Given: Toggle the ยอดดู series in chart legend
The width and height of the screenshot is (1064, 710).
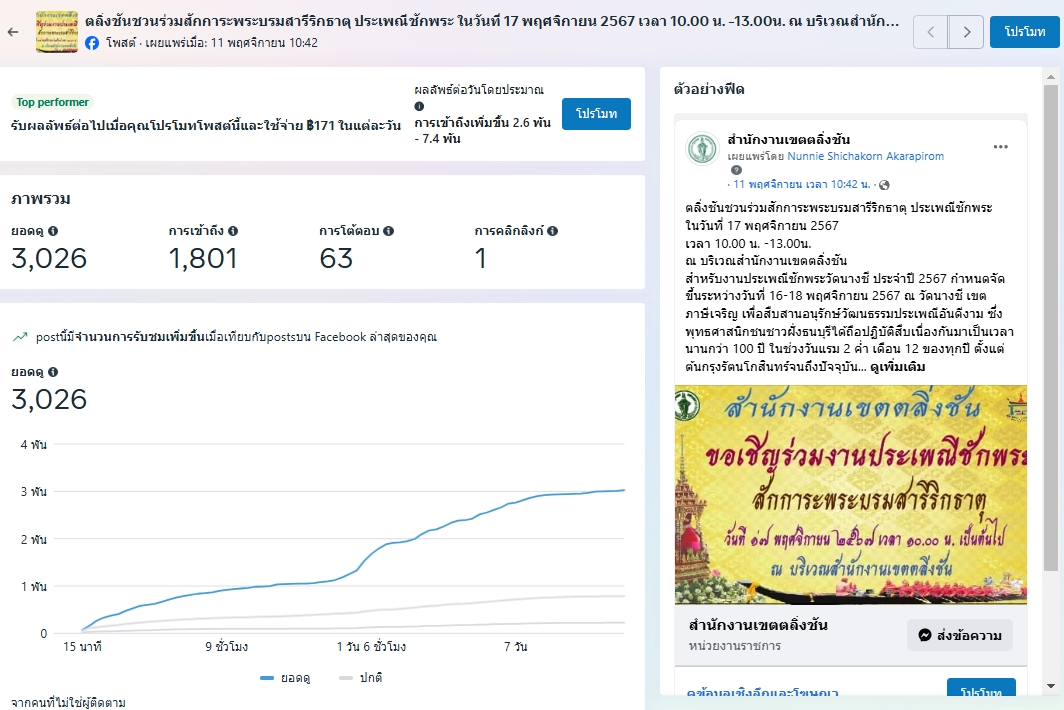Looking at the screenshot, I should [x=285, y=677].
